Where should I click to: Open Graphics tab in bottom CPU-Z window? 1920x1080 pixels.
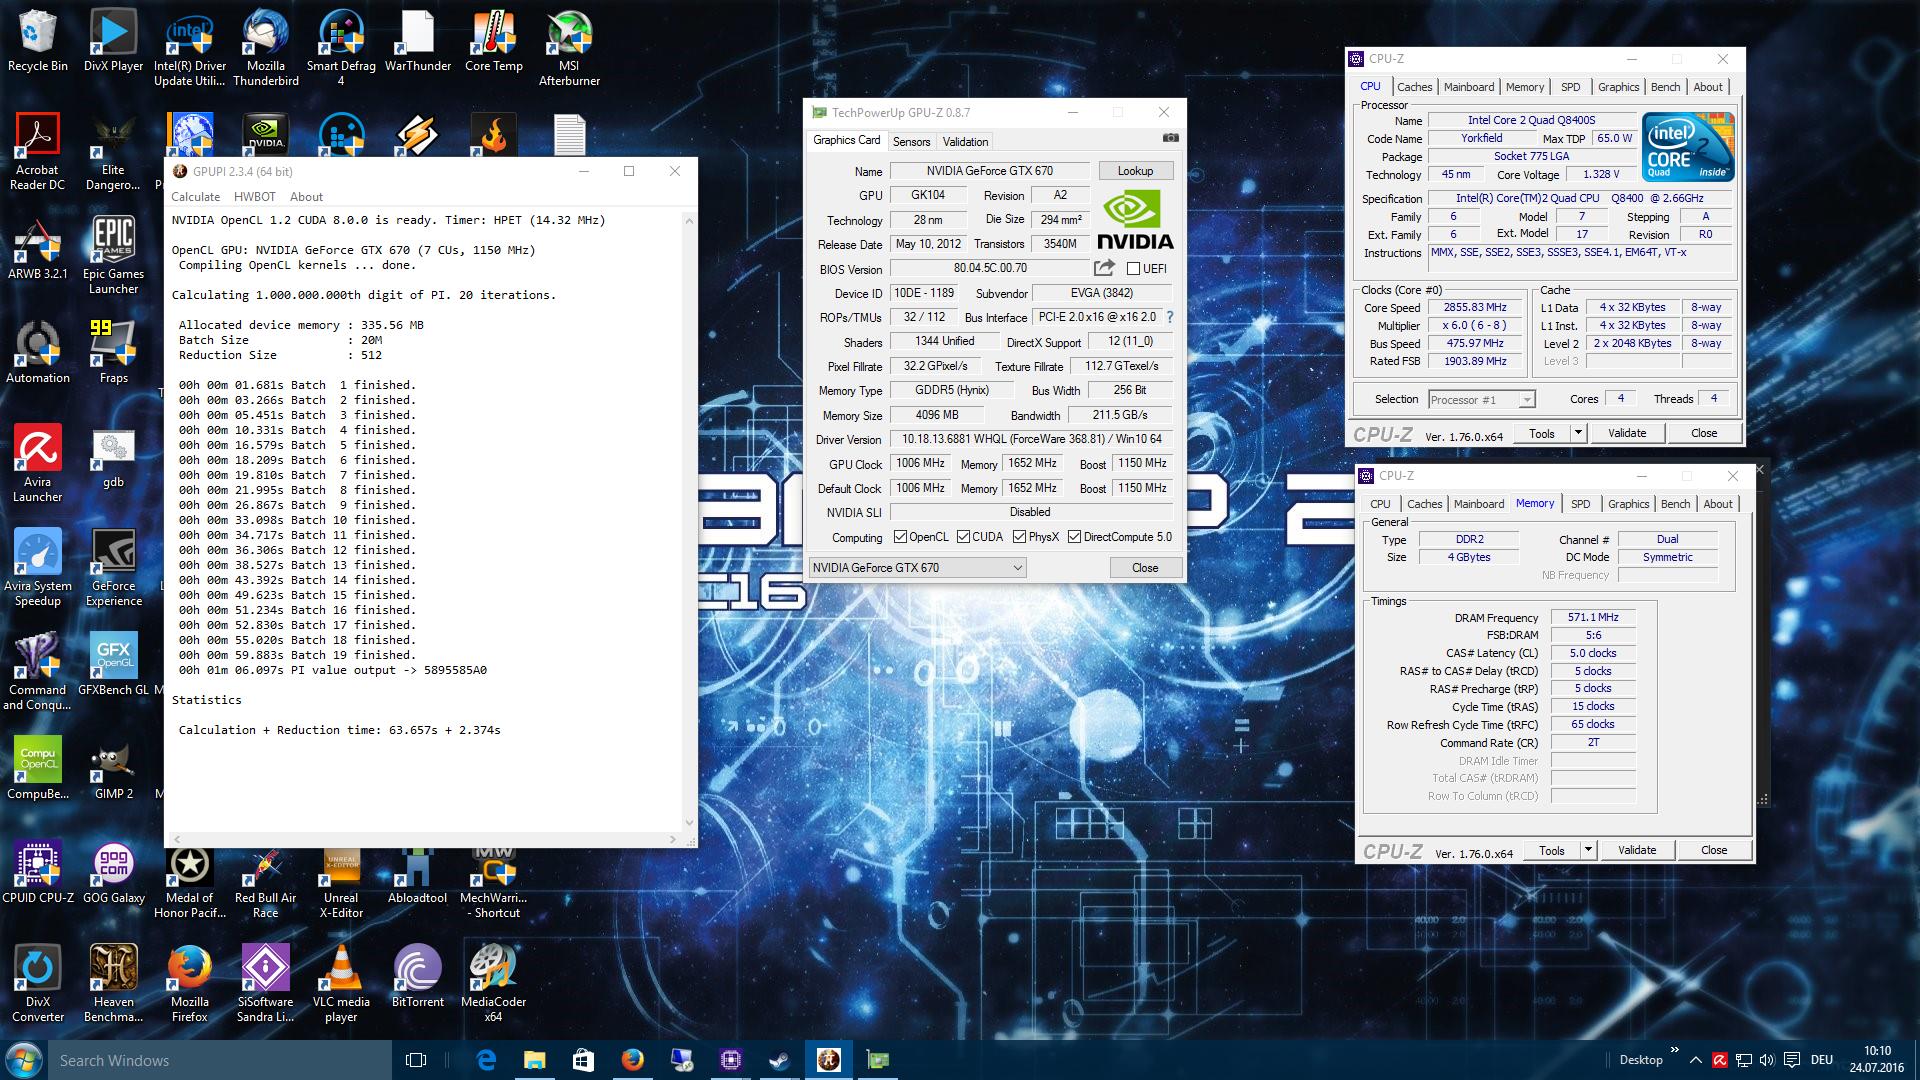(1628, 504)
